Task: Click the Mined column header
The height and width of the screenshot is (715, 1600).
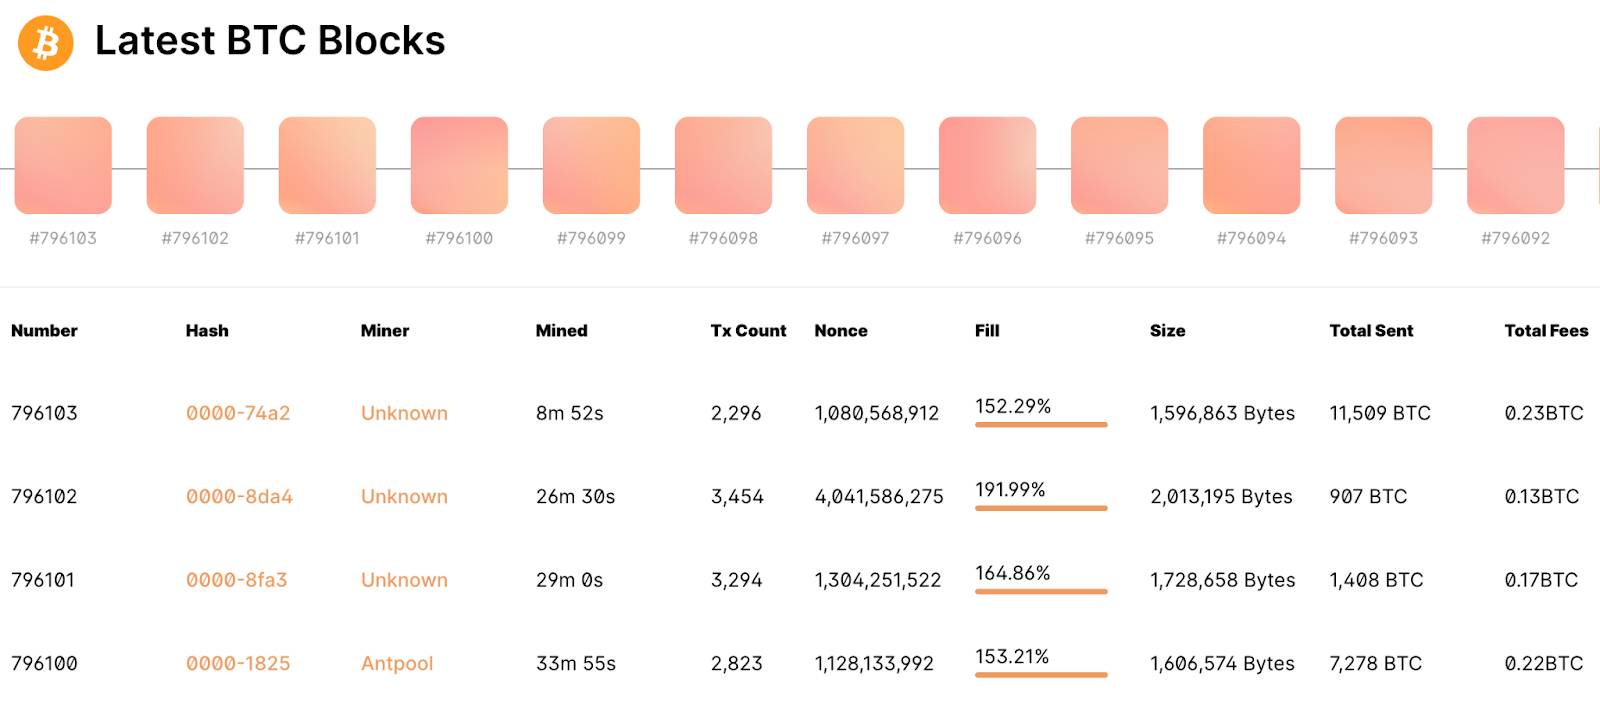Action: click(561, 330)
